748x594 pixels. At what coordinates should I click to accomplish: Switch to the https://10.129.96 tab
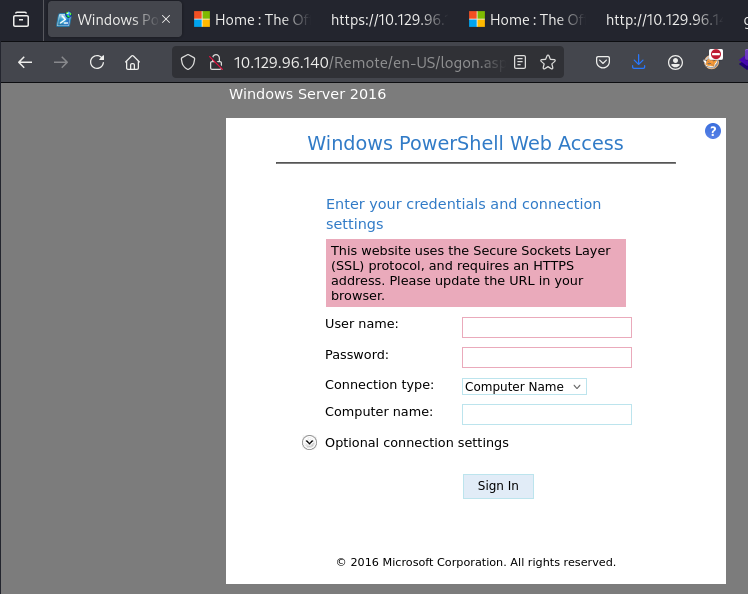[x=385, y=19]
